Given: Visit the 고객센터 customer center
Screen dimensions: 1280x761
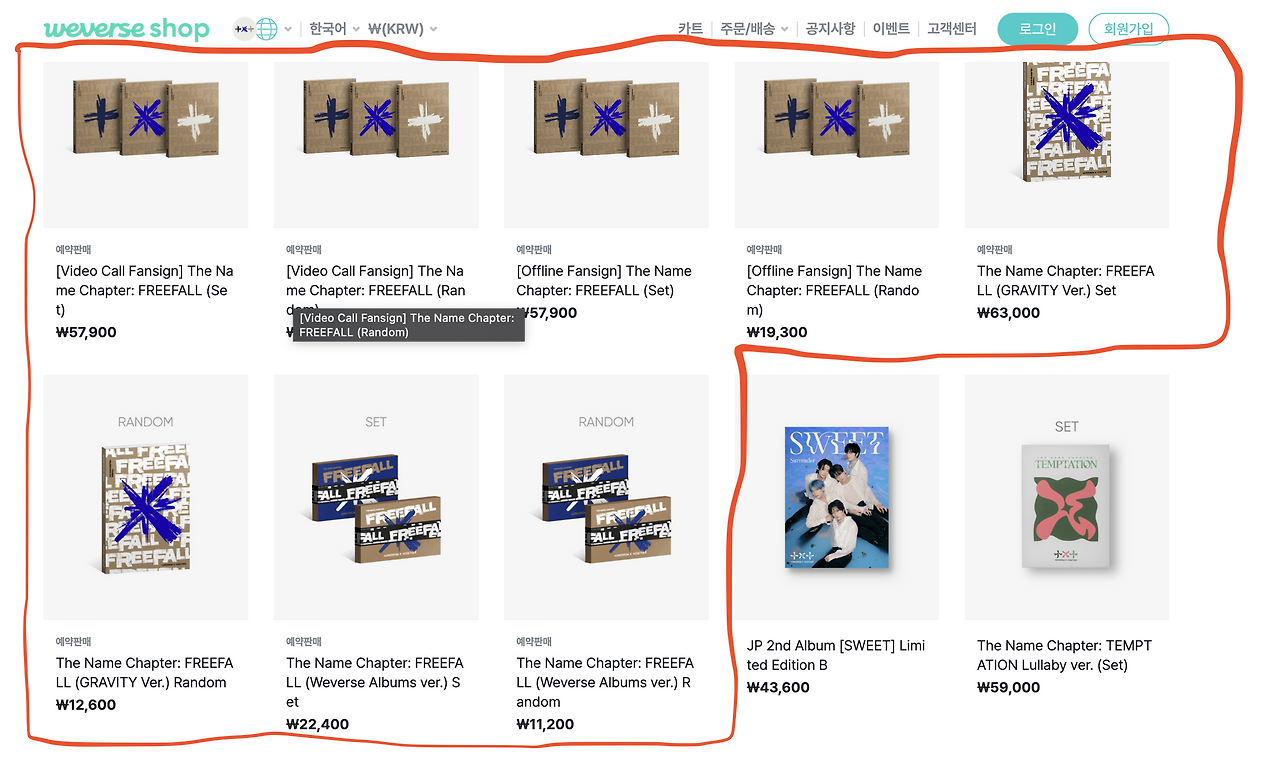Looking at the screenshot, I should [x=953, y=29].
